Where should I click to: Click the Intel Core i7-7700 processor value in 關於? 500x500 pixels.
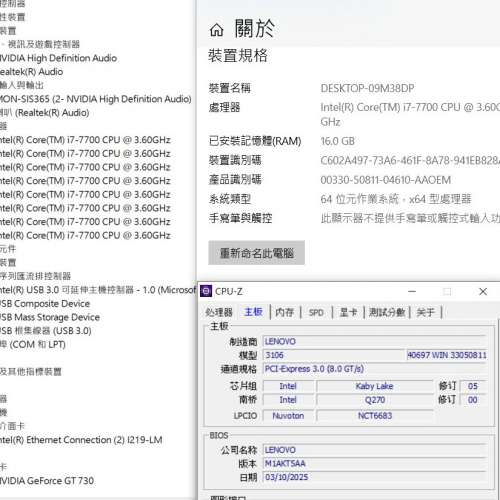410,114
